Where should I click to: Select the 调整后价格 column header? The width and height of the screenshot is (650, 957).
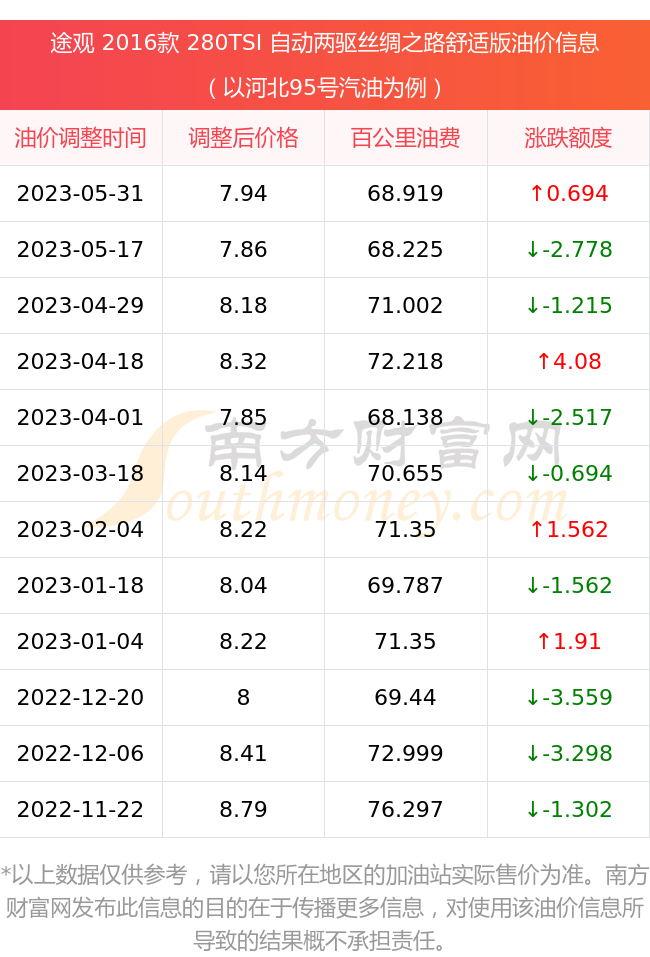[244, 138]
